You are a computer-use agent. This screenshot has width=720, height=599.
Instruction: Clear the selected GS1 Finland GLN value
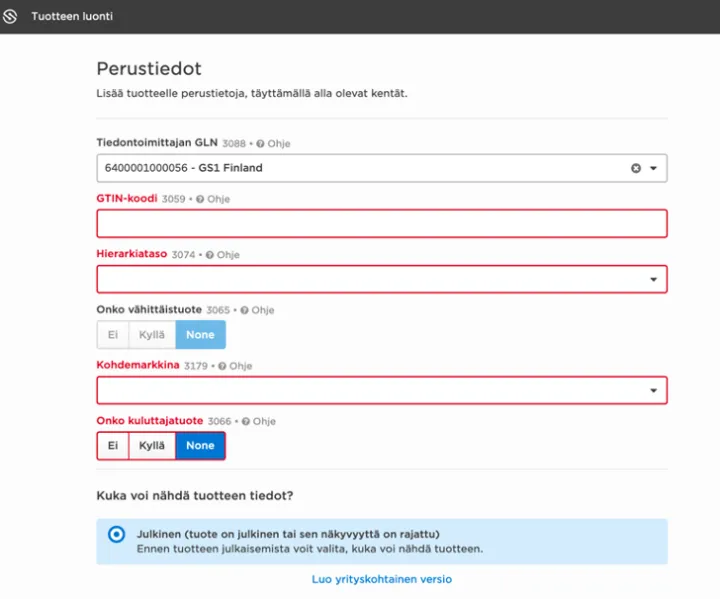(x=635, y=168)
